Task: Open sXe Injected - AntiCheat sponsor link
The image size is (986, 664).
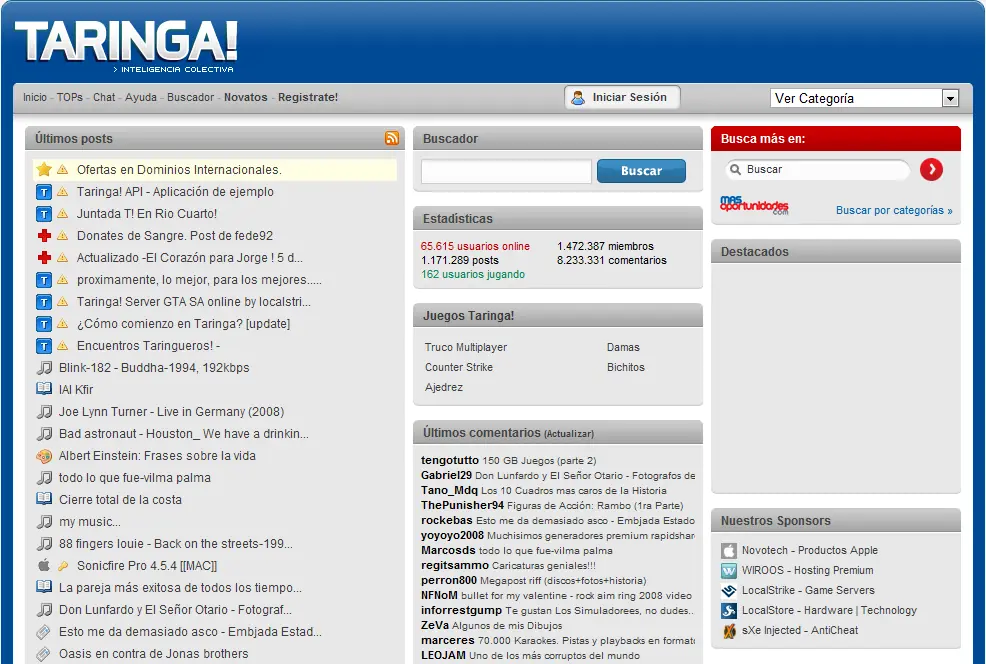Action: point(800,630)
